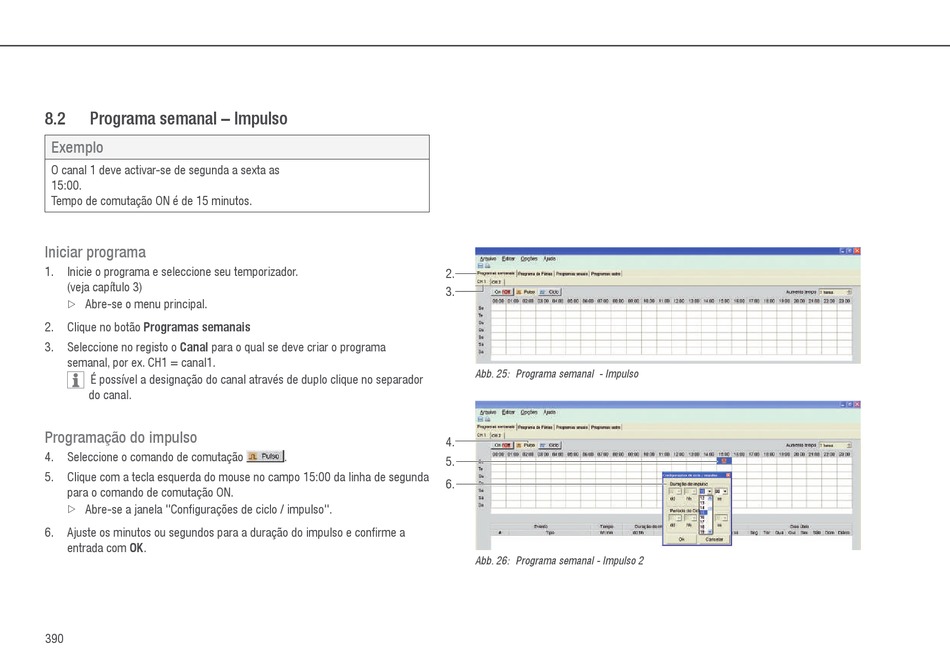Click the save icon in the upper figure
Screen dimensions: 950x670
click(480, 266)
